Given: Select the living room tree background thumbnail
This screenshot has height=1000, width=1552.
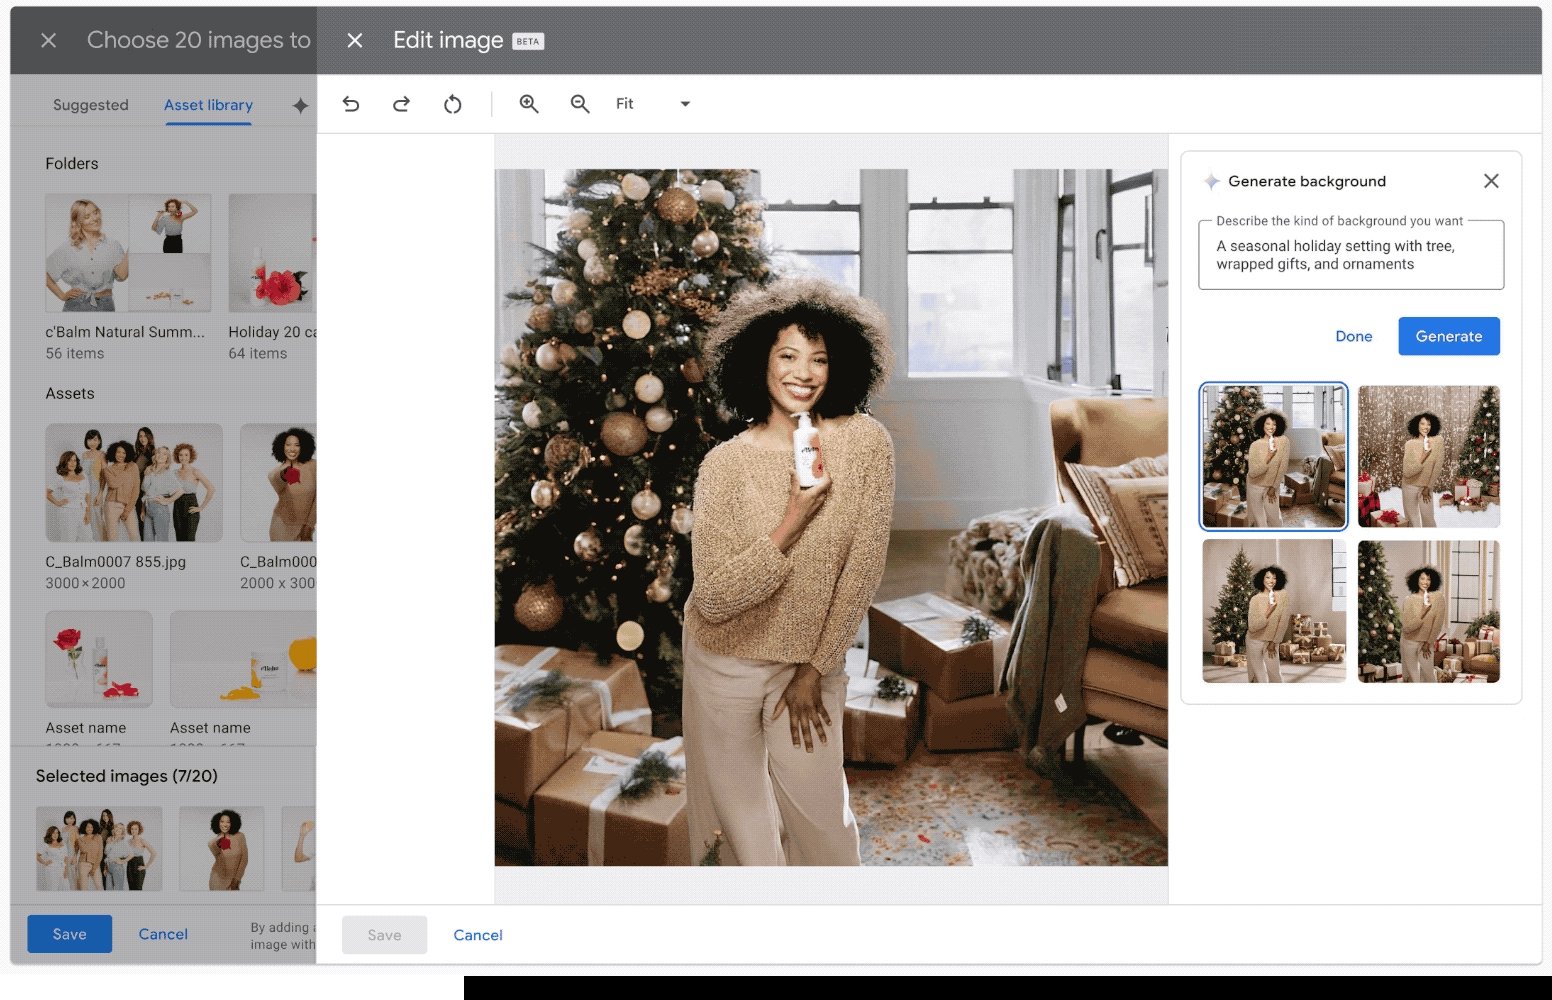Looking at the screenshot, I should click(x=1274, y=456).
